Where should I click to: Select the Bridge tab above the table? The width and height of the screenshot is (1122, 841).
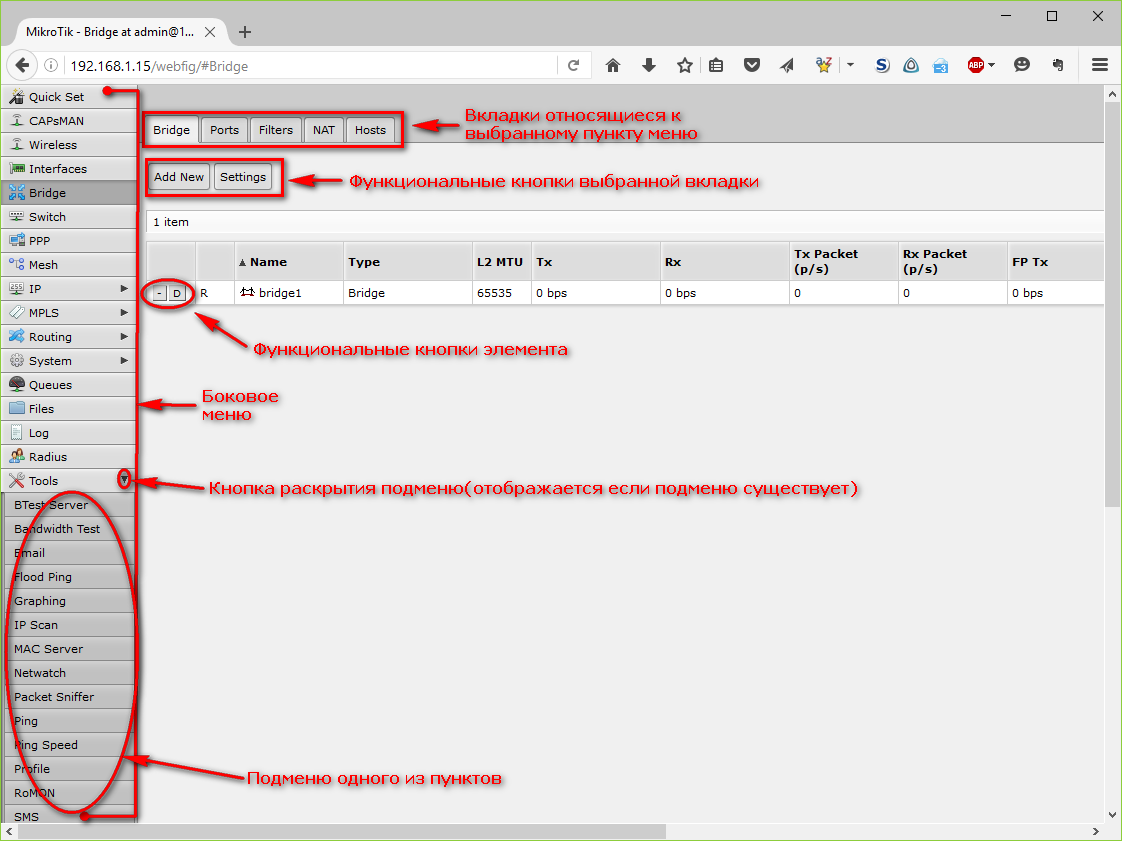coord(171,130)
